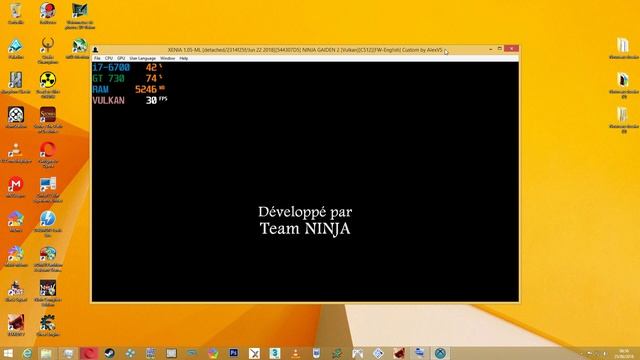Click the Windows Start button
This screenshot has width=640, height=360.
8,353
